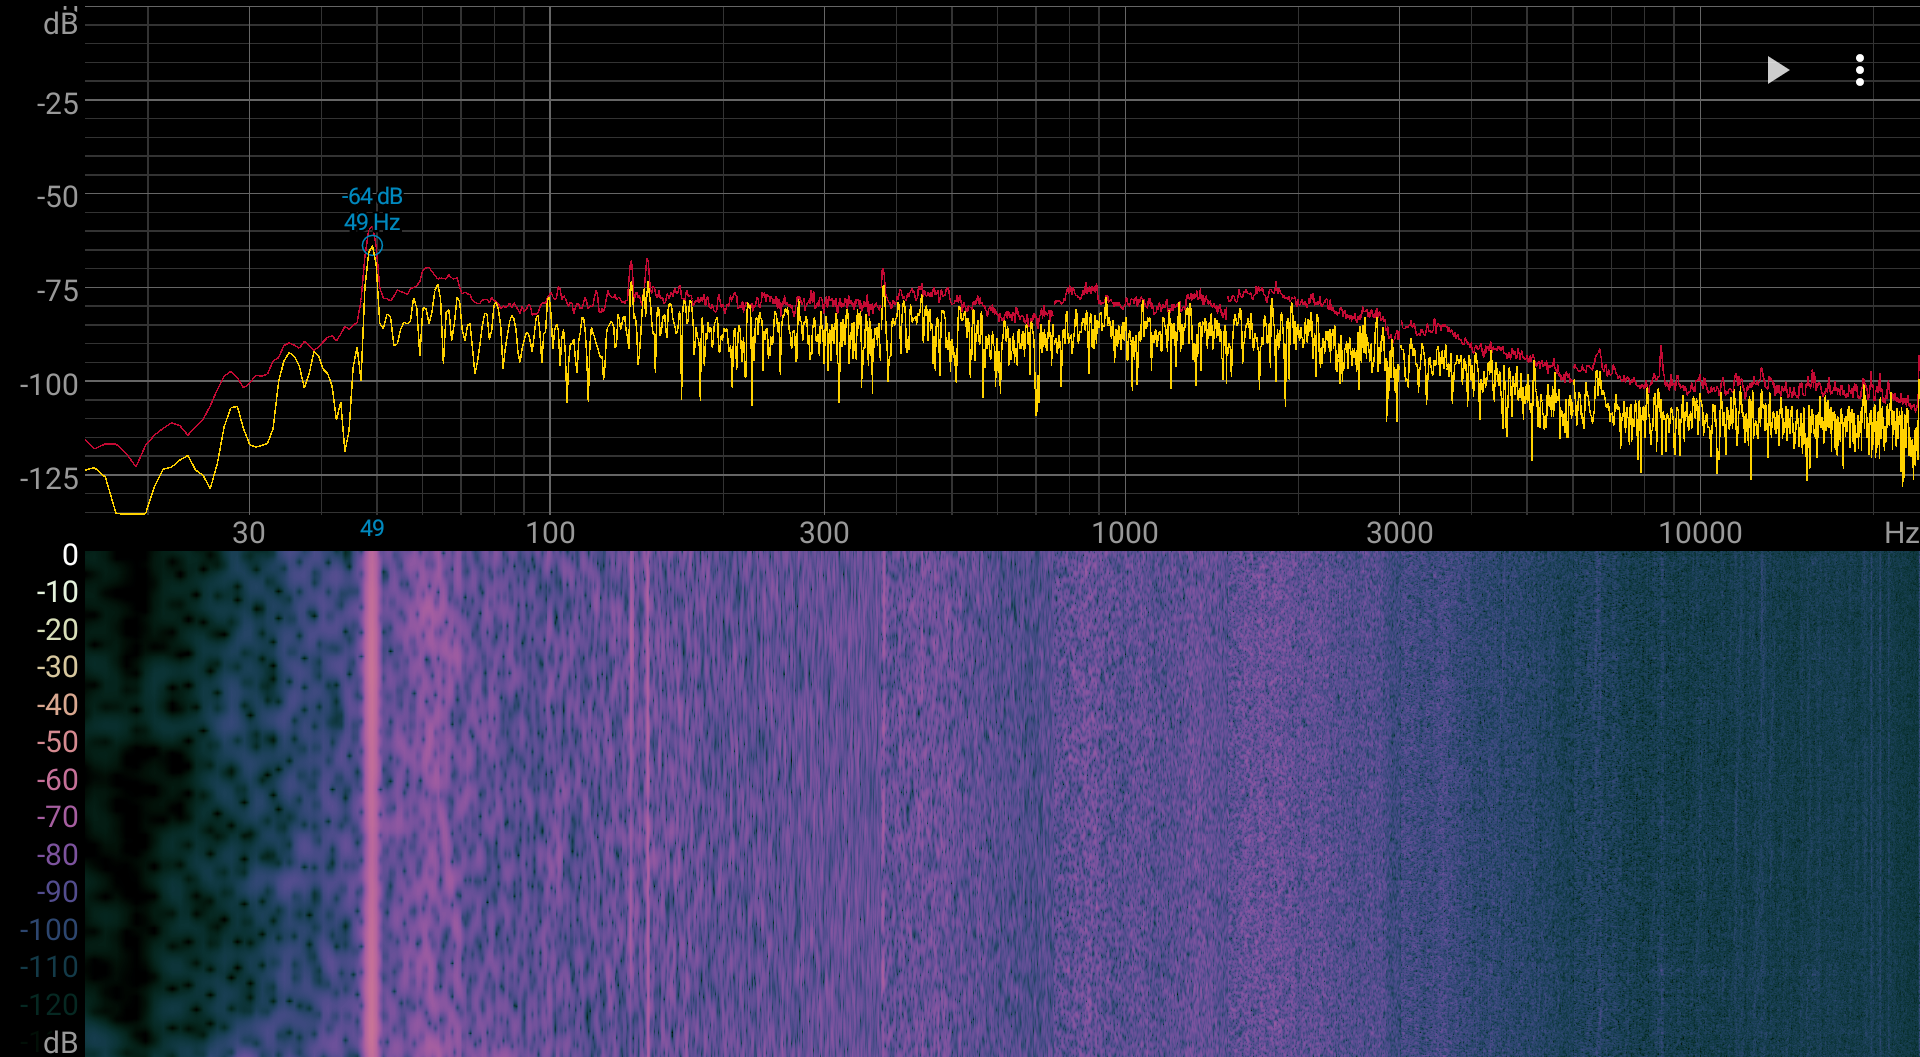Click the -60 label on the spectrogram color scale
The height and width of the screenshot is (1057, 1920).
coord(57,780)
